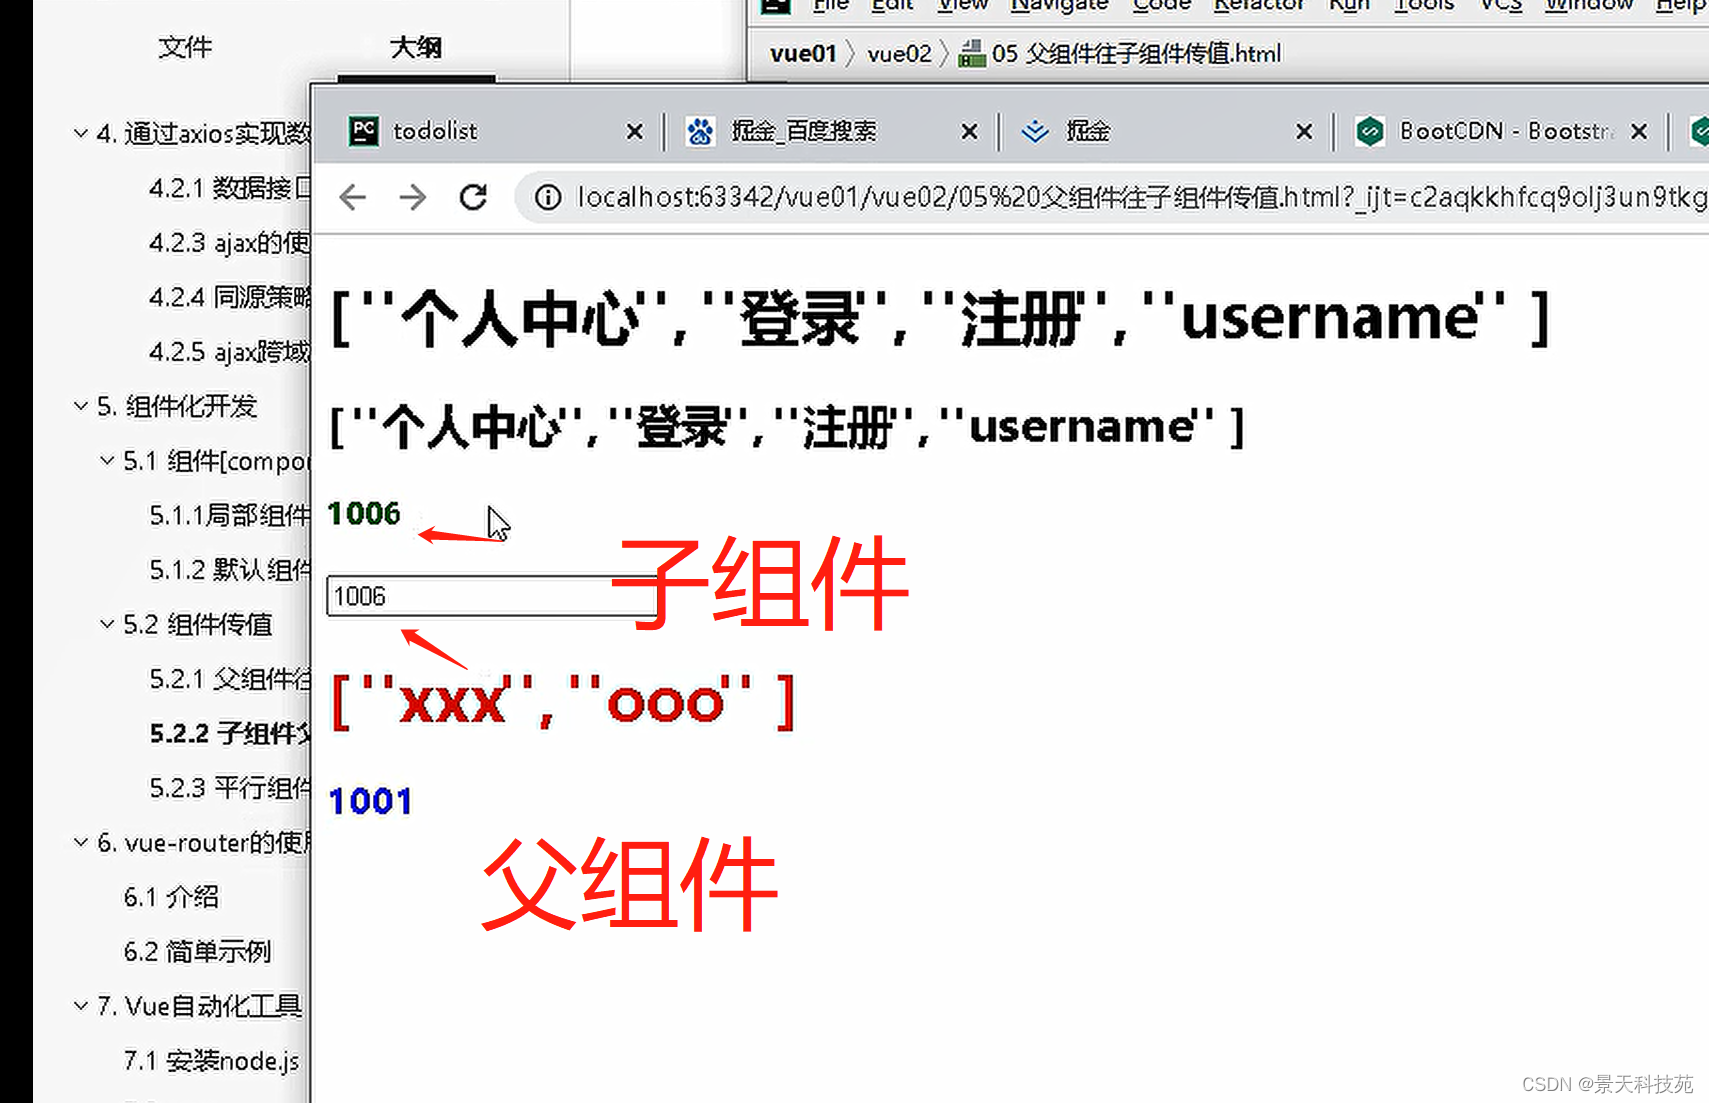
Task: Click the PyCharm favicon on todolist tab
Action: coord(364,131)
